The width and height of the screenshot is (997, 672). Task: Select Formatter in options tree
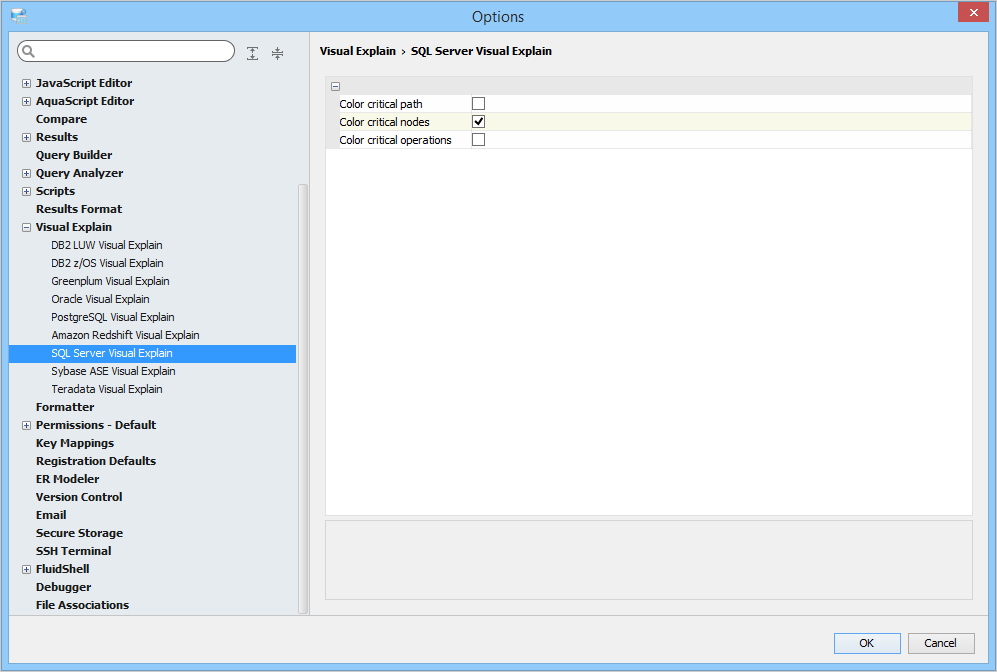[65, 407]
